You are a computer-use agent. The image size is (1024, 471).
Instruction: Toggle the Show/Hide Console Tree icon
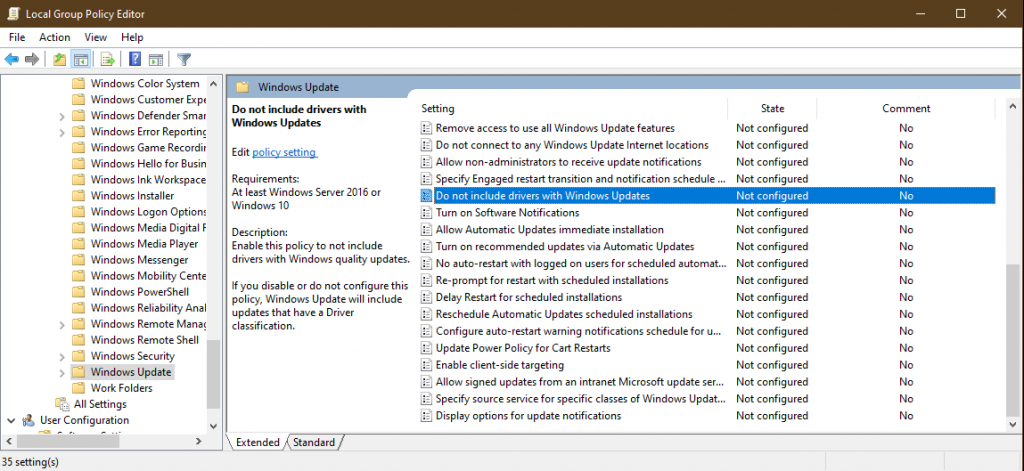(x=81, y=60)
